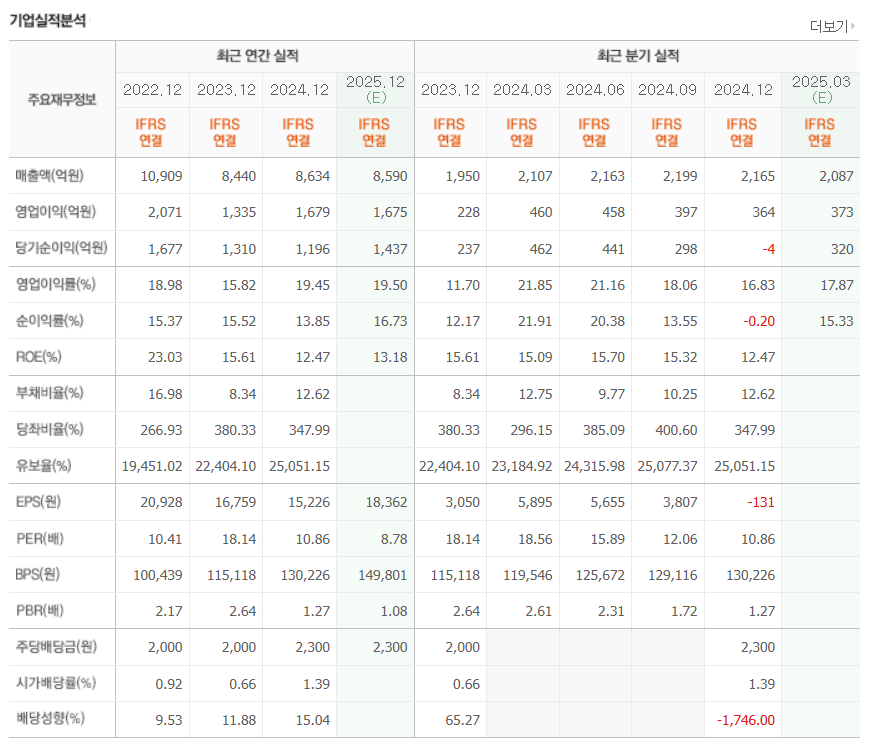Click the revenue value 8,440
Image resolution: width=869 pixels, height=746 pixels.
point(239,176)
